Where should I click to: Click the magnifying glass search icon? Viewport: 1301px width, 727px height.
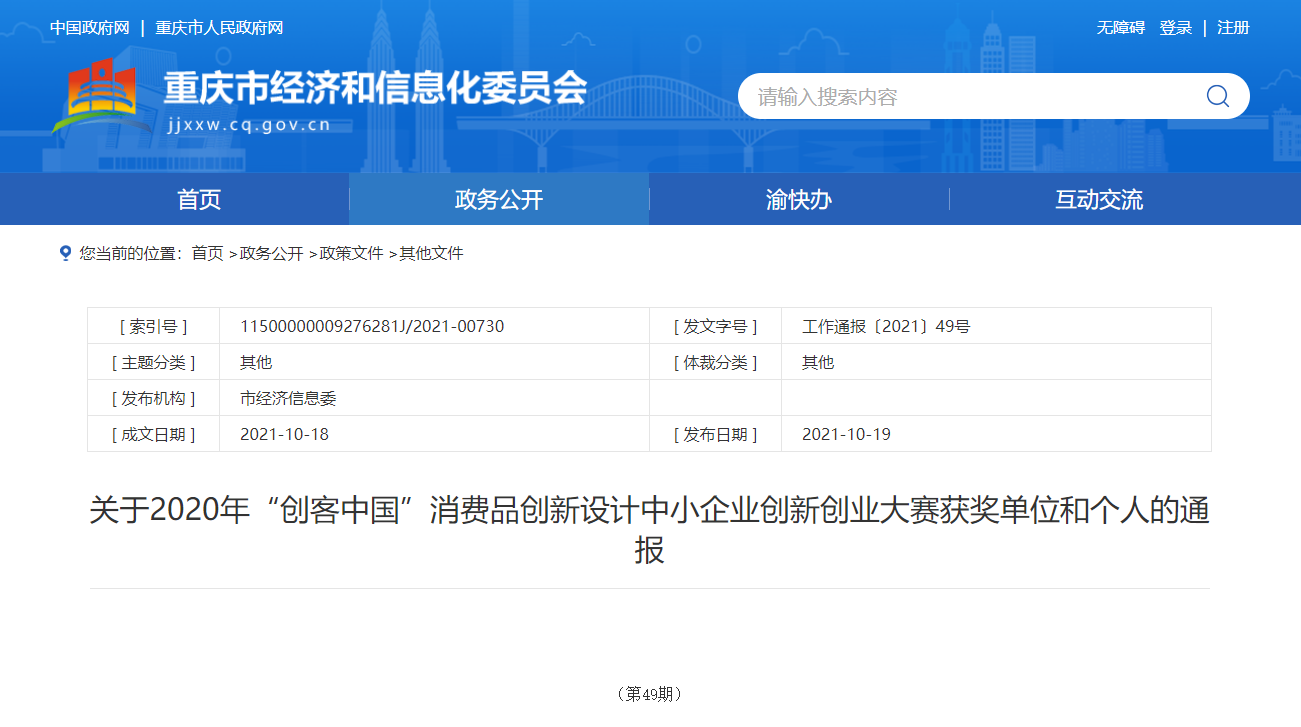(1217, 96)
